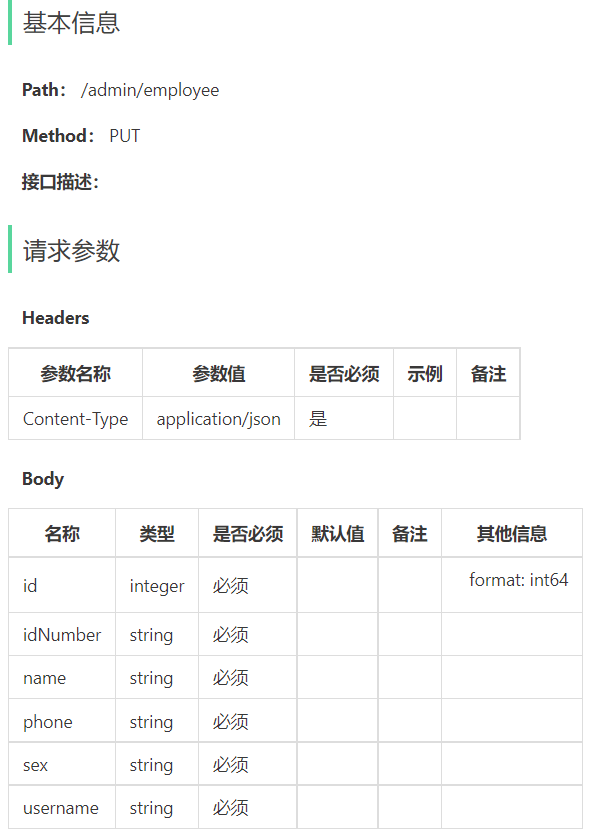Select the PUT method value
Screen dimensions: 596x834
pos(124,136)
